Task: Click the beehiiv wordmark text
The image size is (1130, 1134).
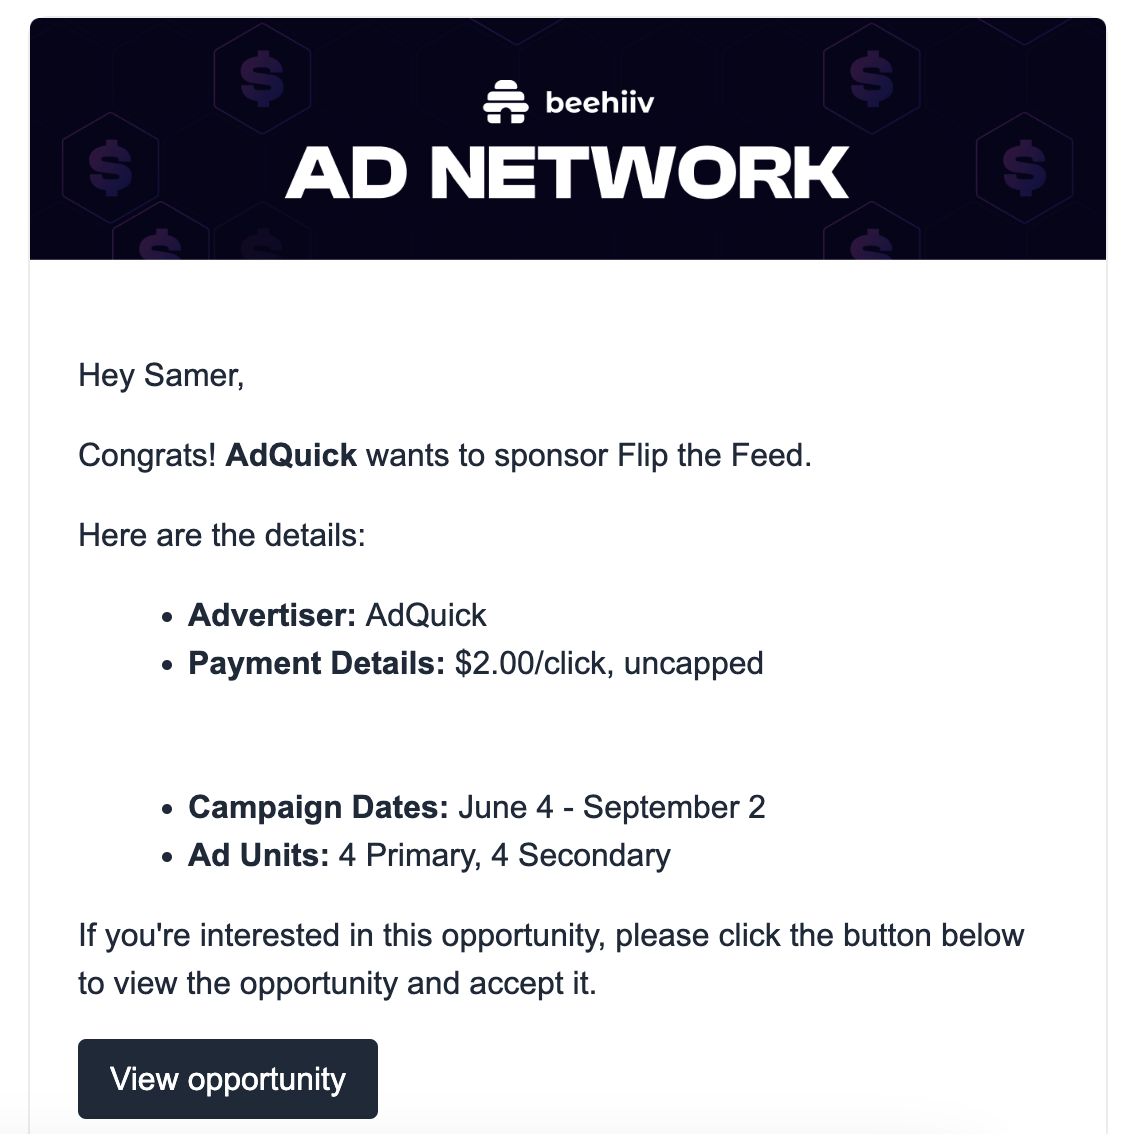Action: click(600, 102)
